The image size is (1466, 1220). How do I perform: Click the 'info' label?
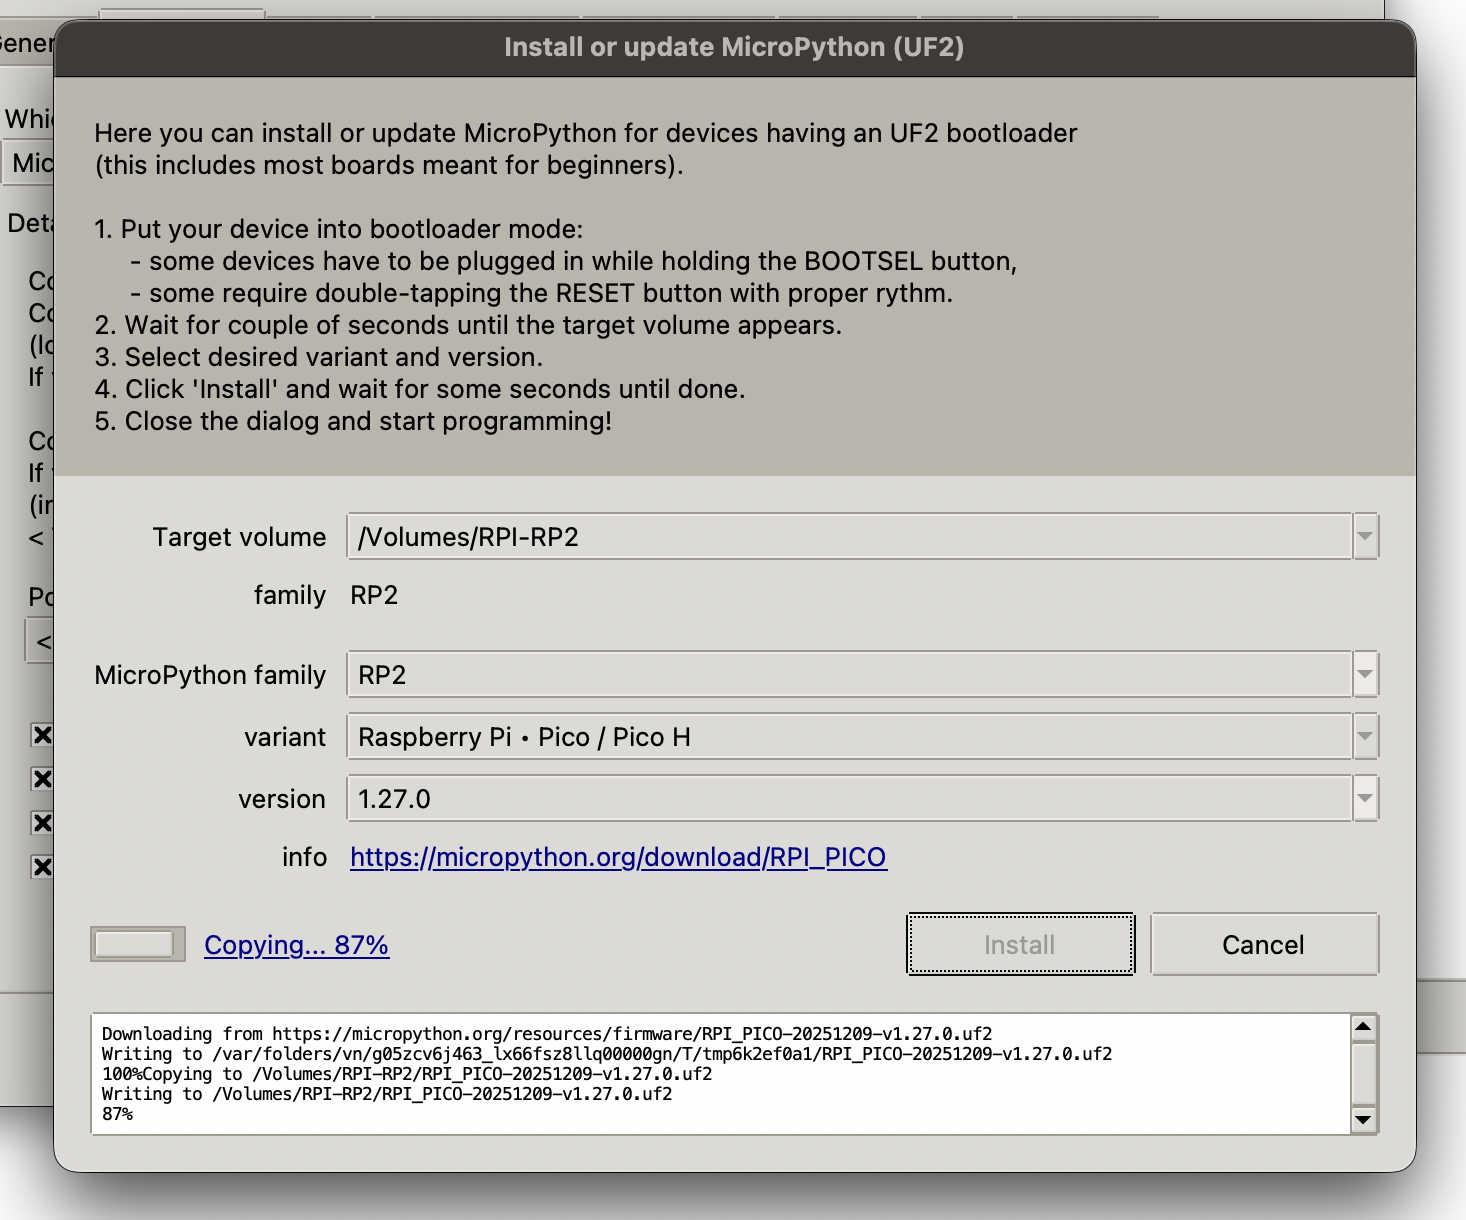pos(305,857)
